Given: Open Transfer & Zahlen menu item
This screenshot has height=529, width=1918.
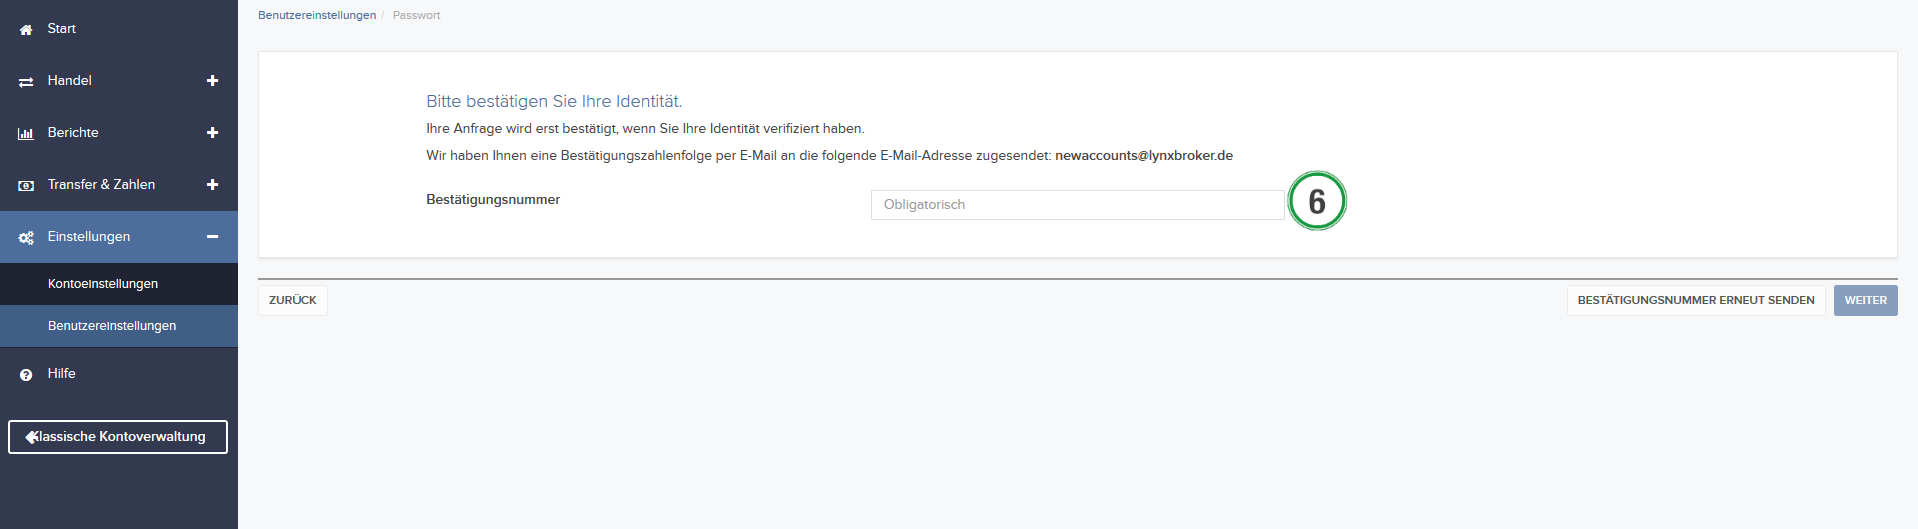Looking at the screenshot, I should pos(119,185).
